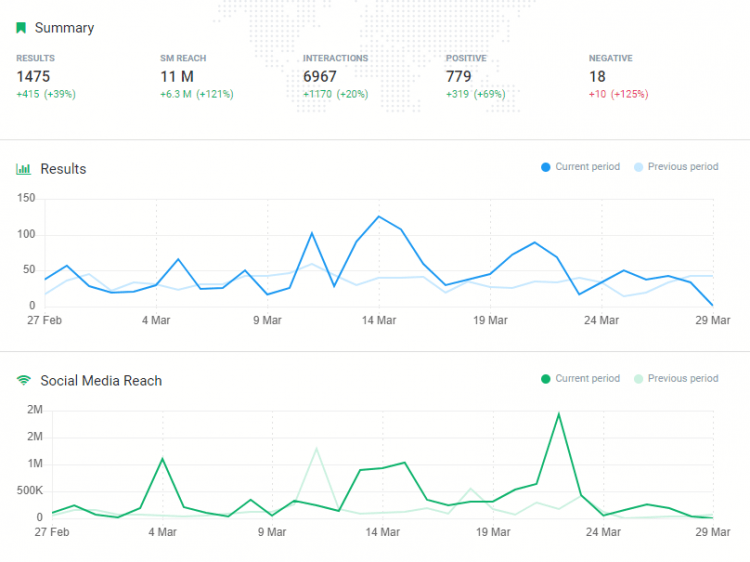Image resolution: width=750 pixels, height=562 pixels.
Task: Click the red negative change +10 (+125%)
Action: coord(618,94)
